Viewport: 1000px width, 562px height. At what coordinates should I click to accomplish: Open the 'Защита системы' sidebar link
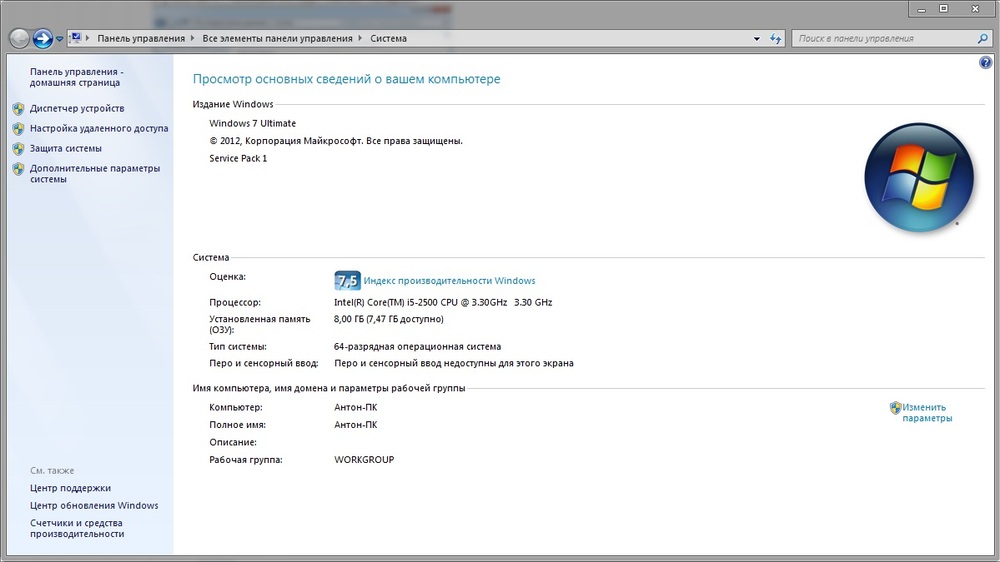click(66, 148)
